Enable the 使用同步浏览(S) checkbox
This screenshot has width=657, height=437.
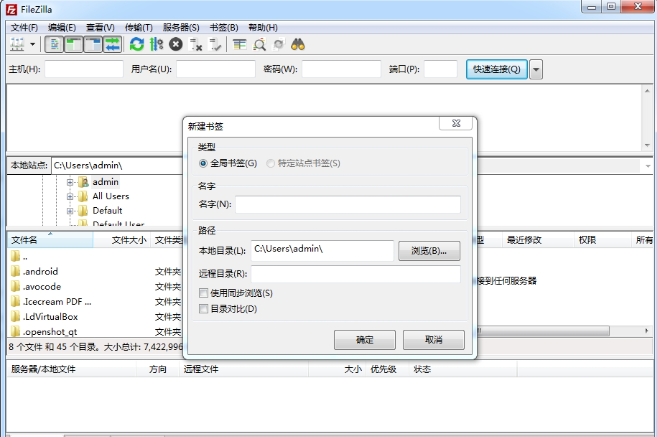tap(204, 293)
